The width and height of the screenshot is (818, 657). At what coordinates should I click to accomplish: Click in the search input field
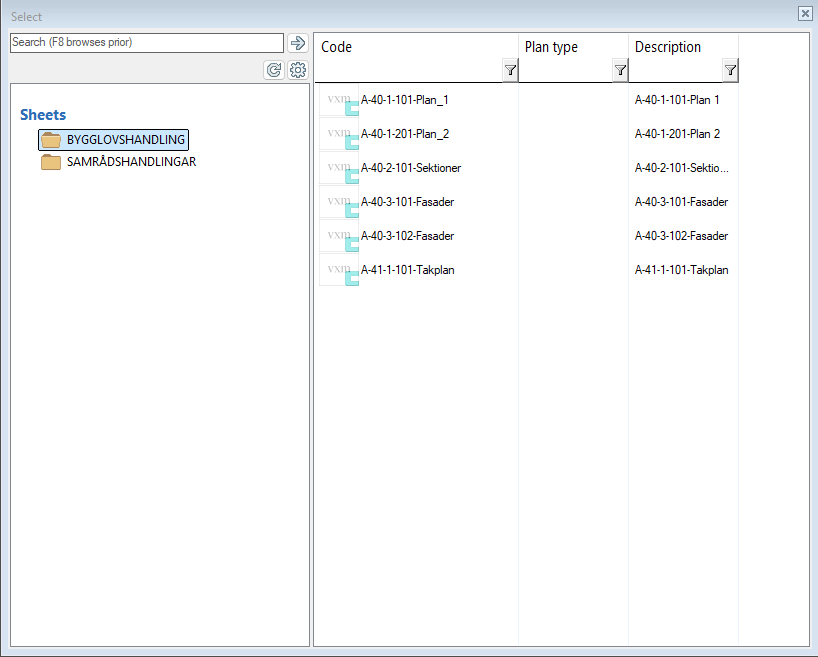point(146,43)
